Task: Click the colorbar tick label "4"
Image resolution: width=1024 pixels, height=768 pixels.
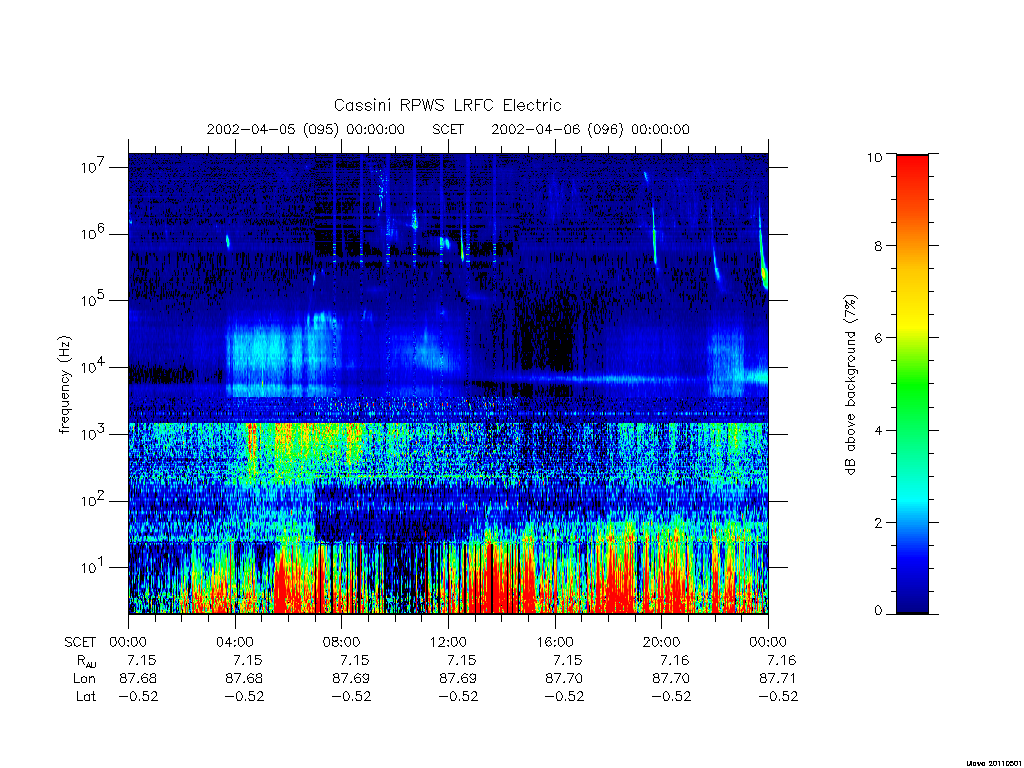Action: 878,430
